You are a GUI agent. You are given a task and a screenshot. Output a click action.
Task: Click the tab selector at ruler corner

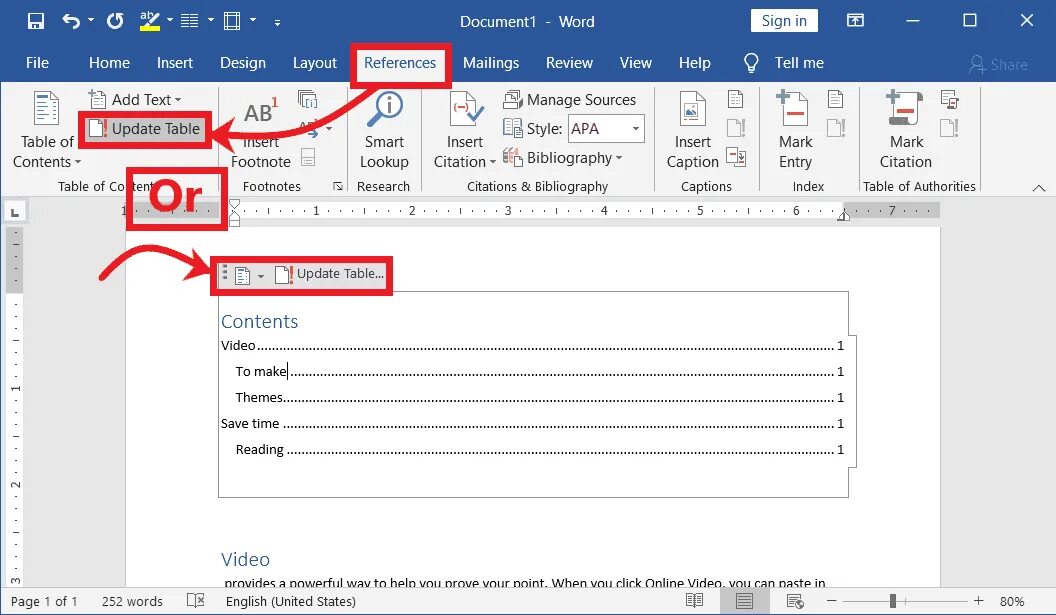click(x=15, y=212)
